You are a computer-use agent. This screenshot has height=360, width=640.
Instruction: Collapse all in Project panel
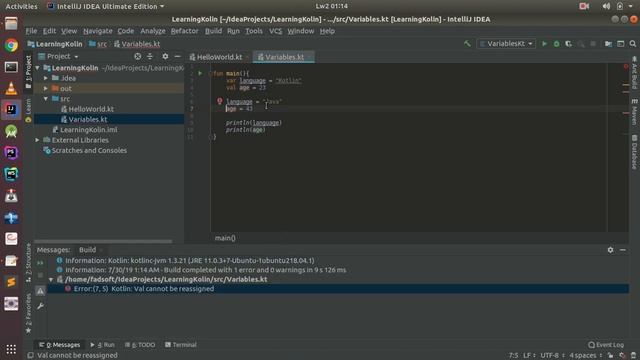[x=150, y=56]
